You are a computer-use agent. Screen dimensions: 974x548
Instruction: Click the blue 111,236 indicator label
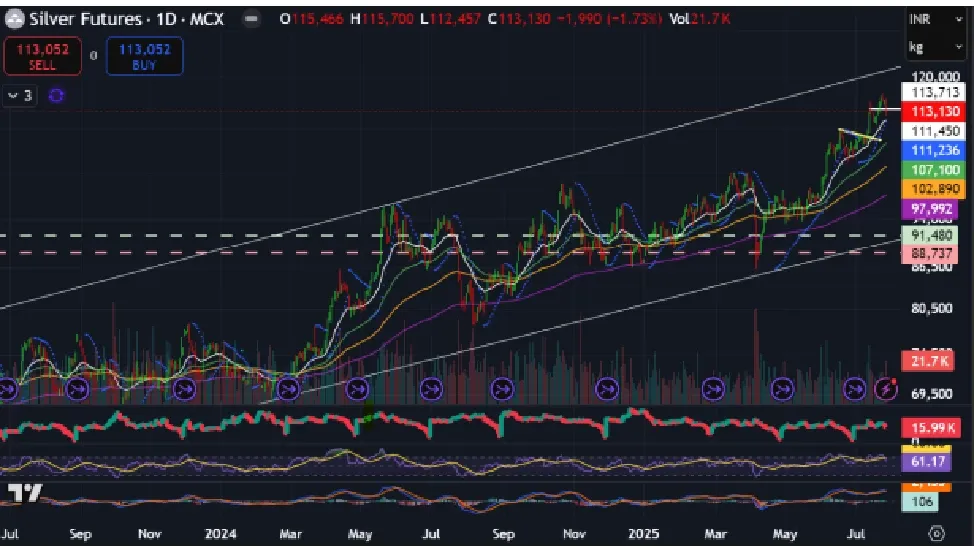[934, 150]
